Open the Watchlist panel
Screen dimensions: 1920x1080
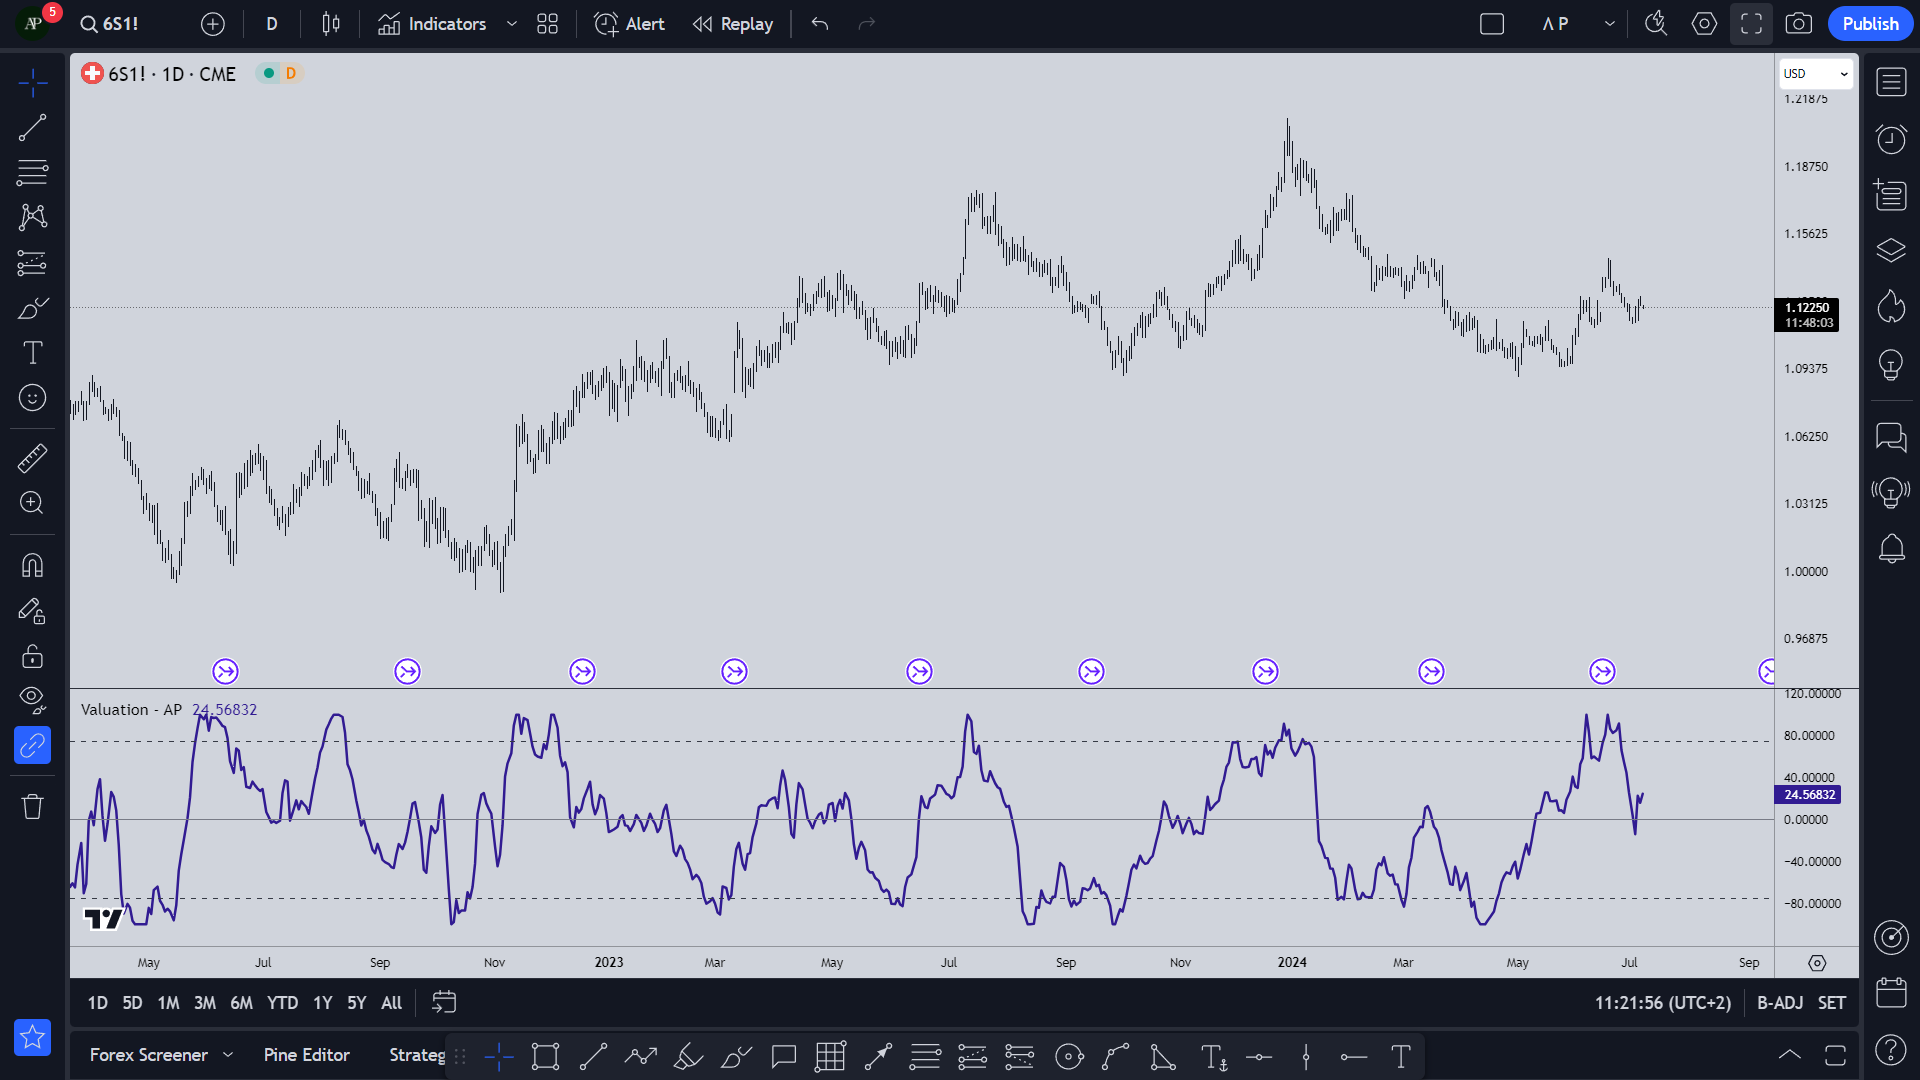click(1892, 82)
